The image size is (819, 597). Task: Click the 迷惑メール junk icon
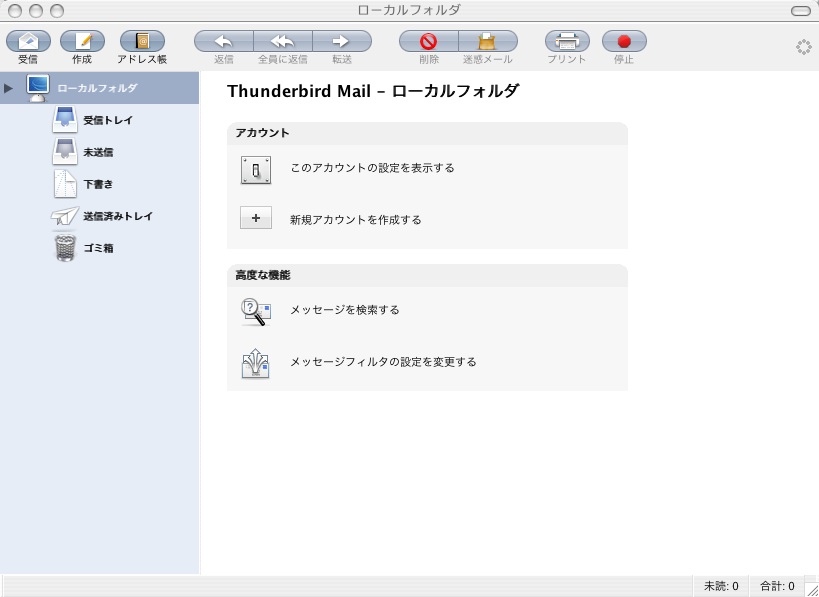coord(488,41)
